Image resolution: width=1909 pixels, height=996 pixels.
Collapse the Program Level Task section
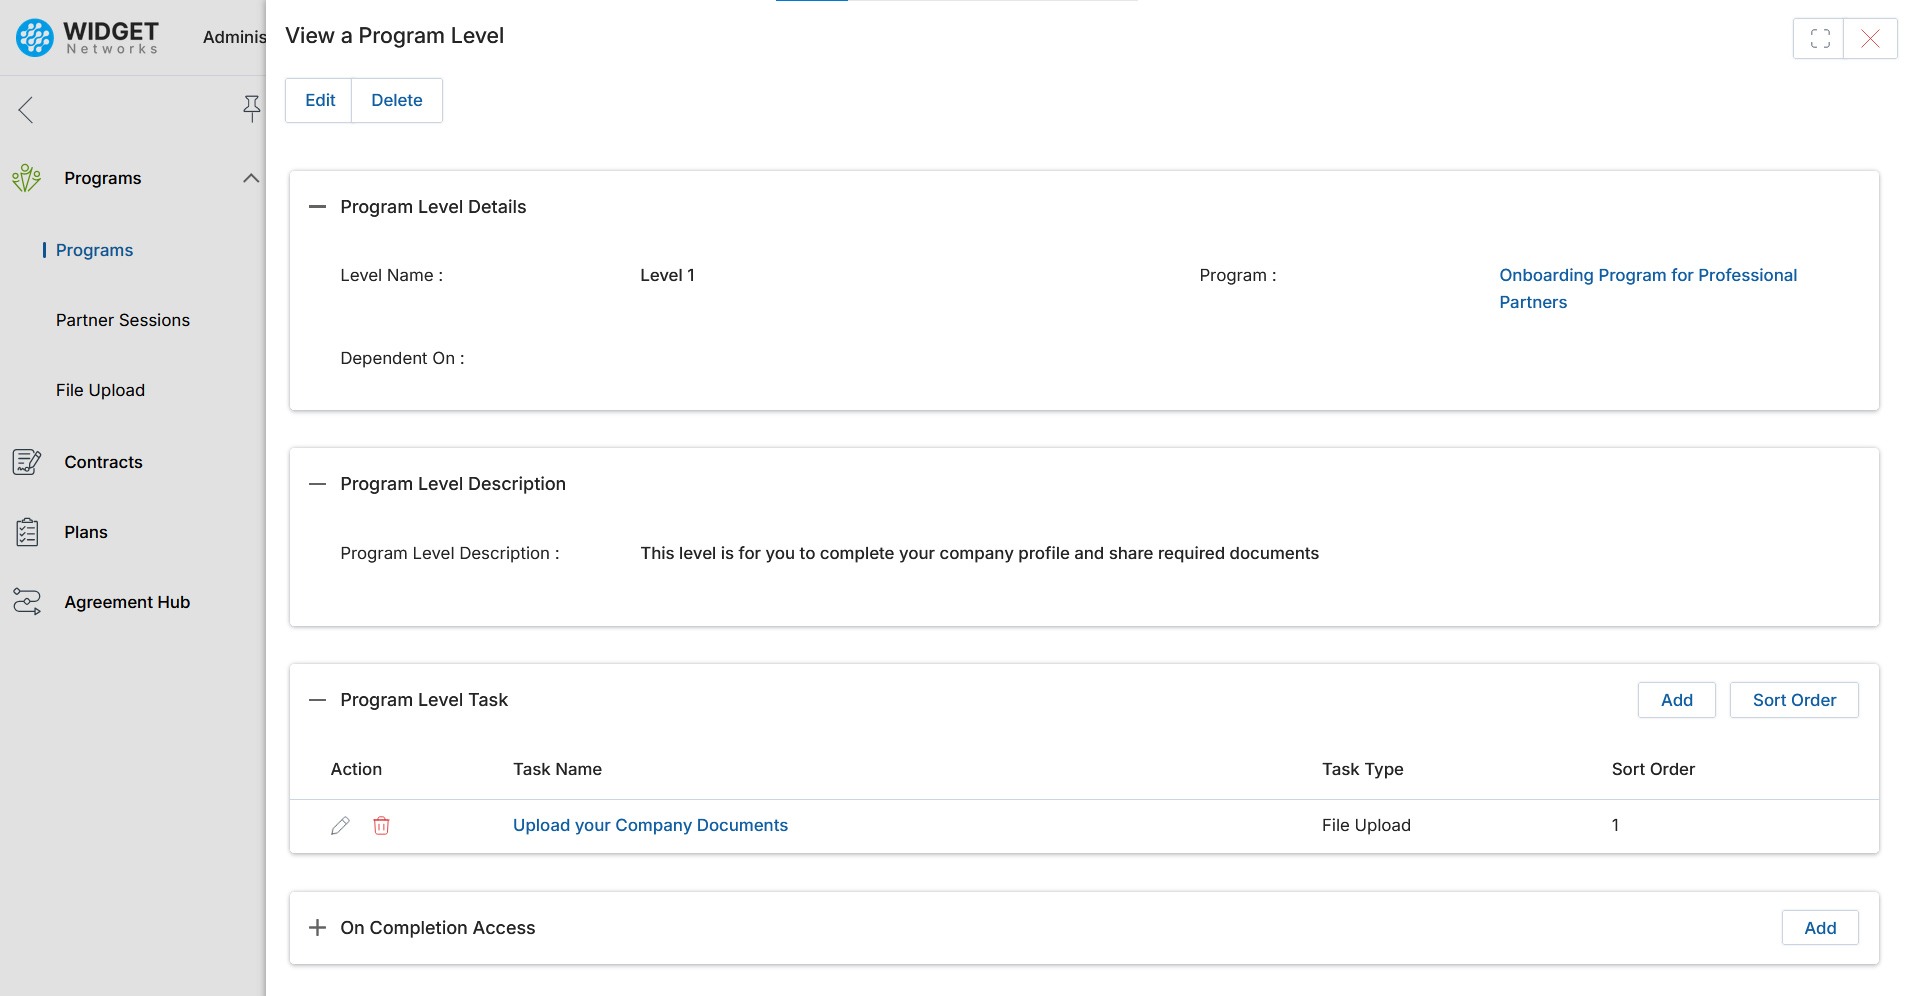[318, 700]
